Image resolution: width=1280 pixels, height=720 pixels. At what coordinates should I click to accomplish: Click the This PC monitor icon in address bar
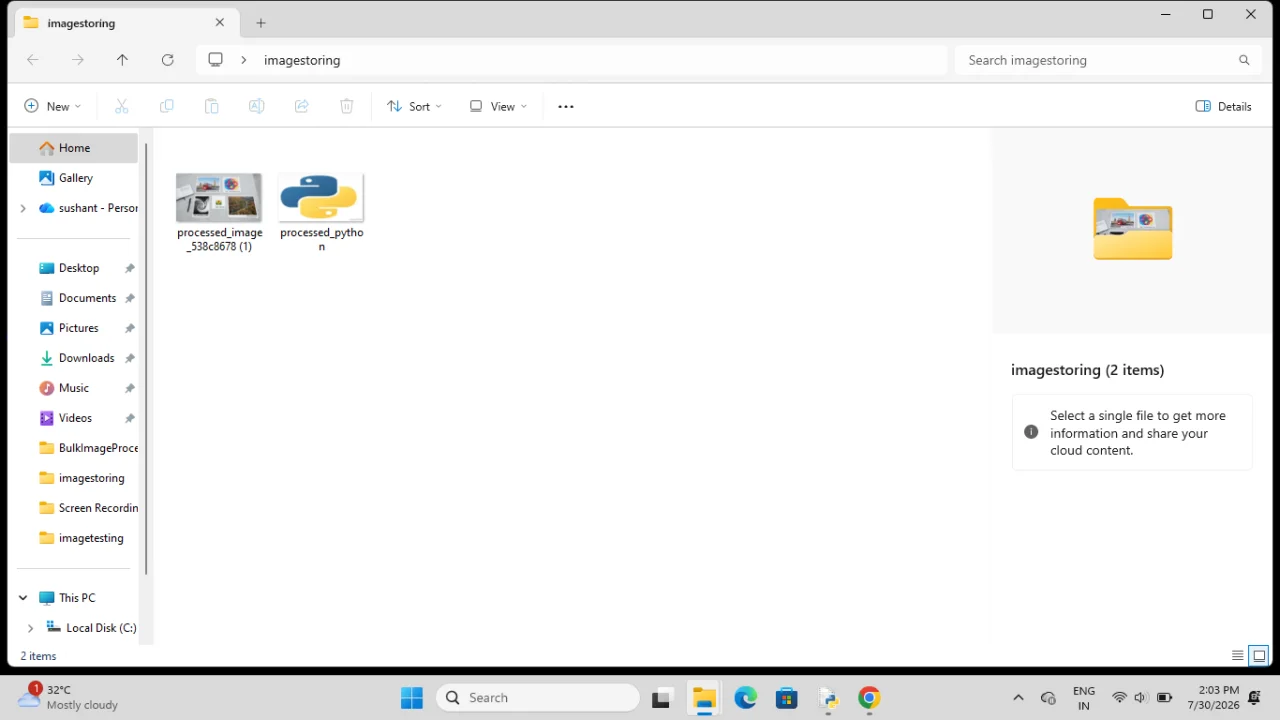[215, 60]
